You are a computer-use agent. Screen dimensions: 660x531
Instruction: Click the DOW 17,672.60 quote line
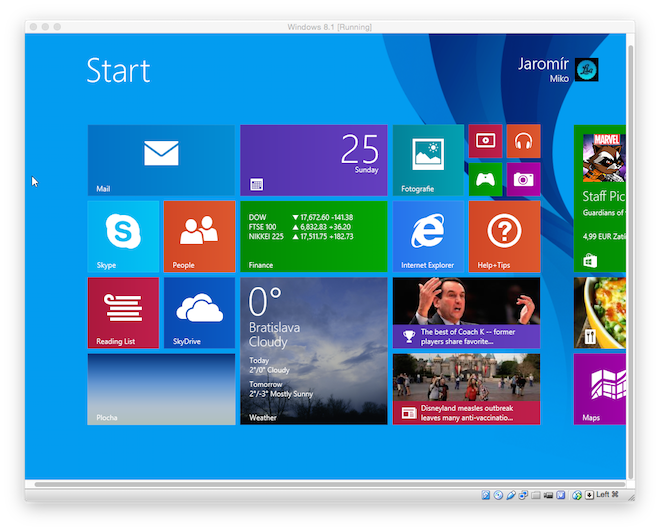301,218
